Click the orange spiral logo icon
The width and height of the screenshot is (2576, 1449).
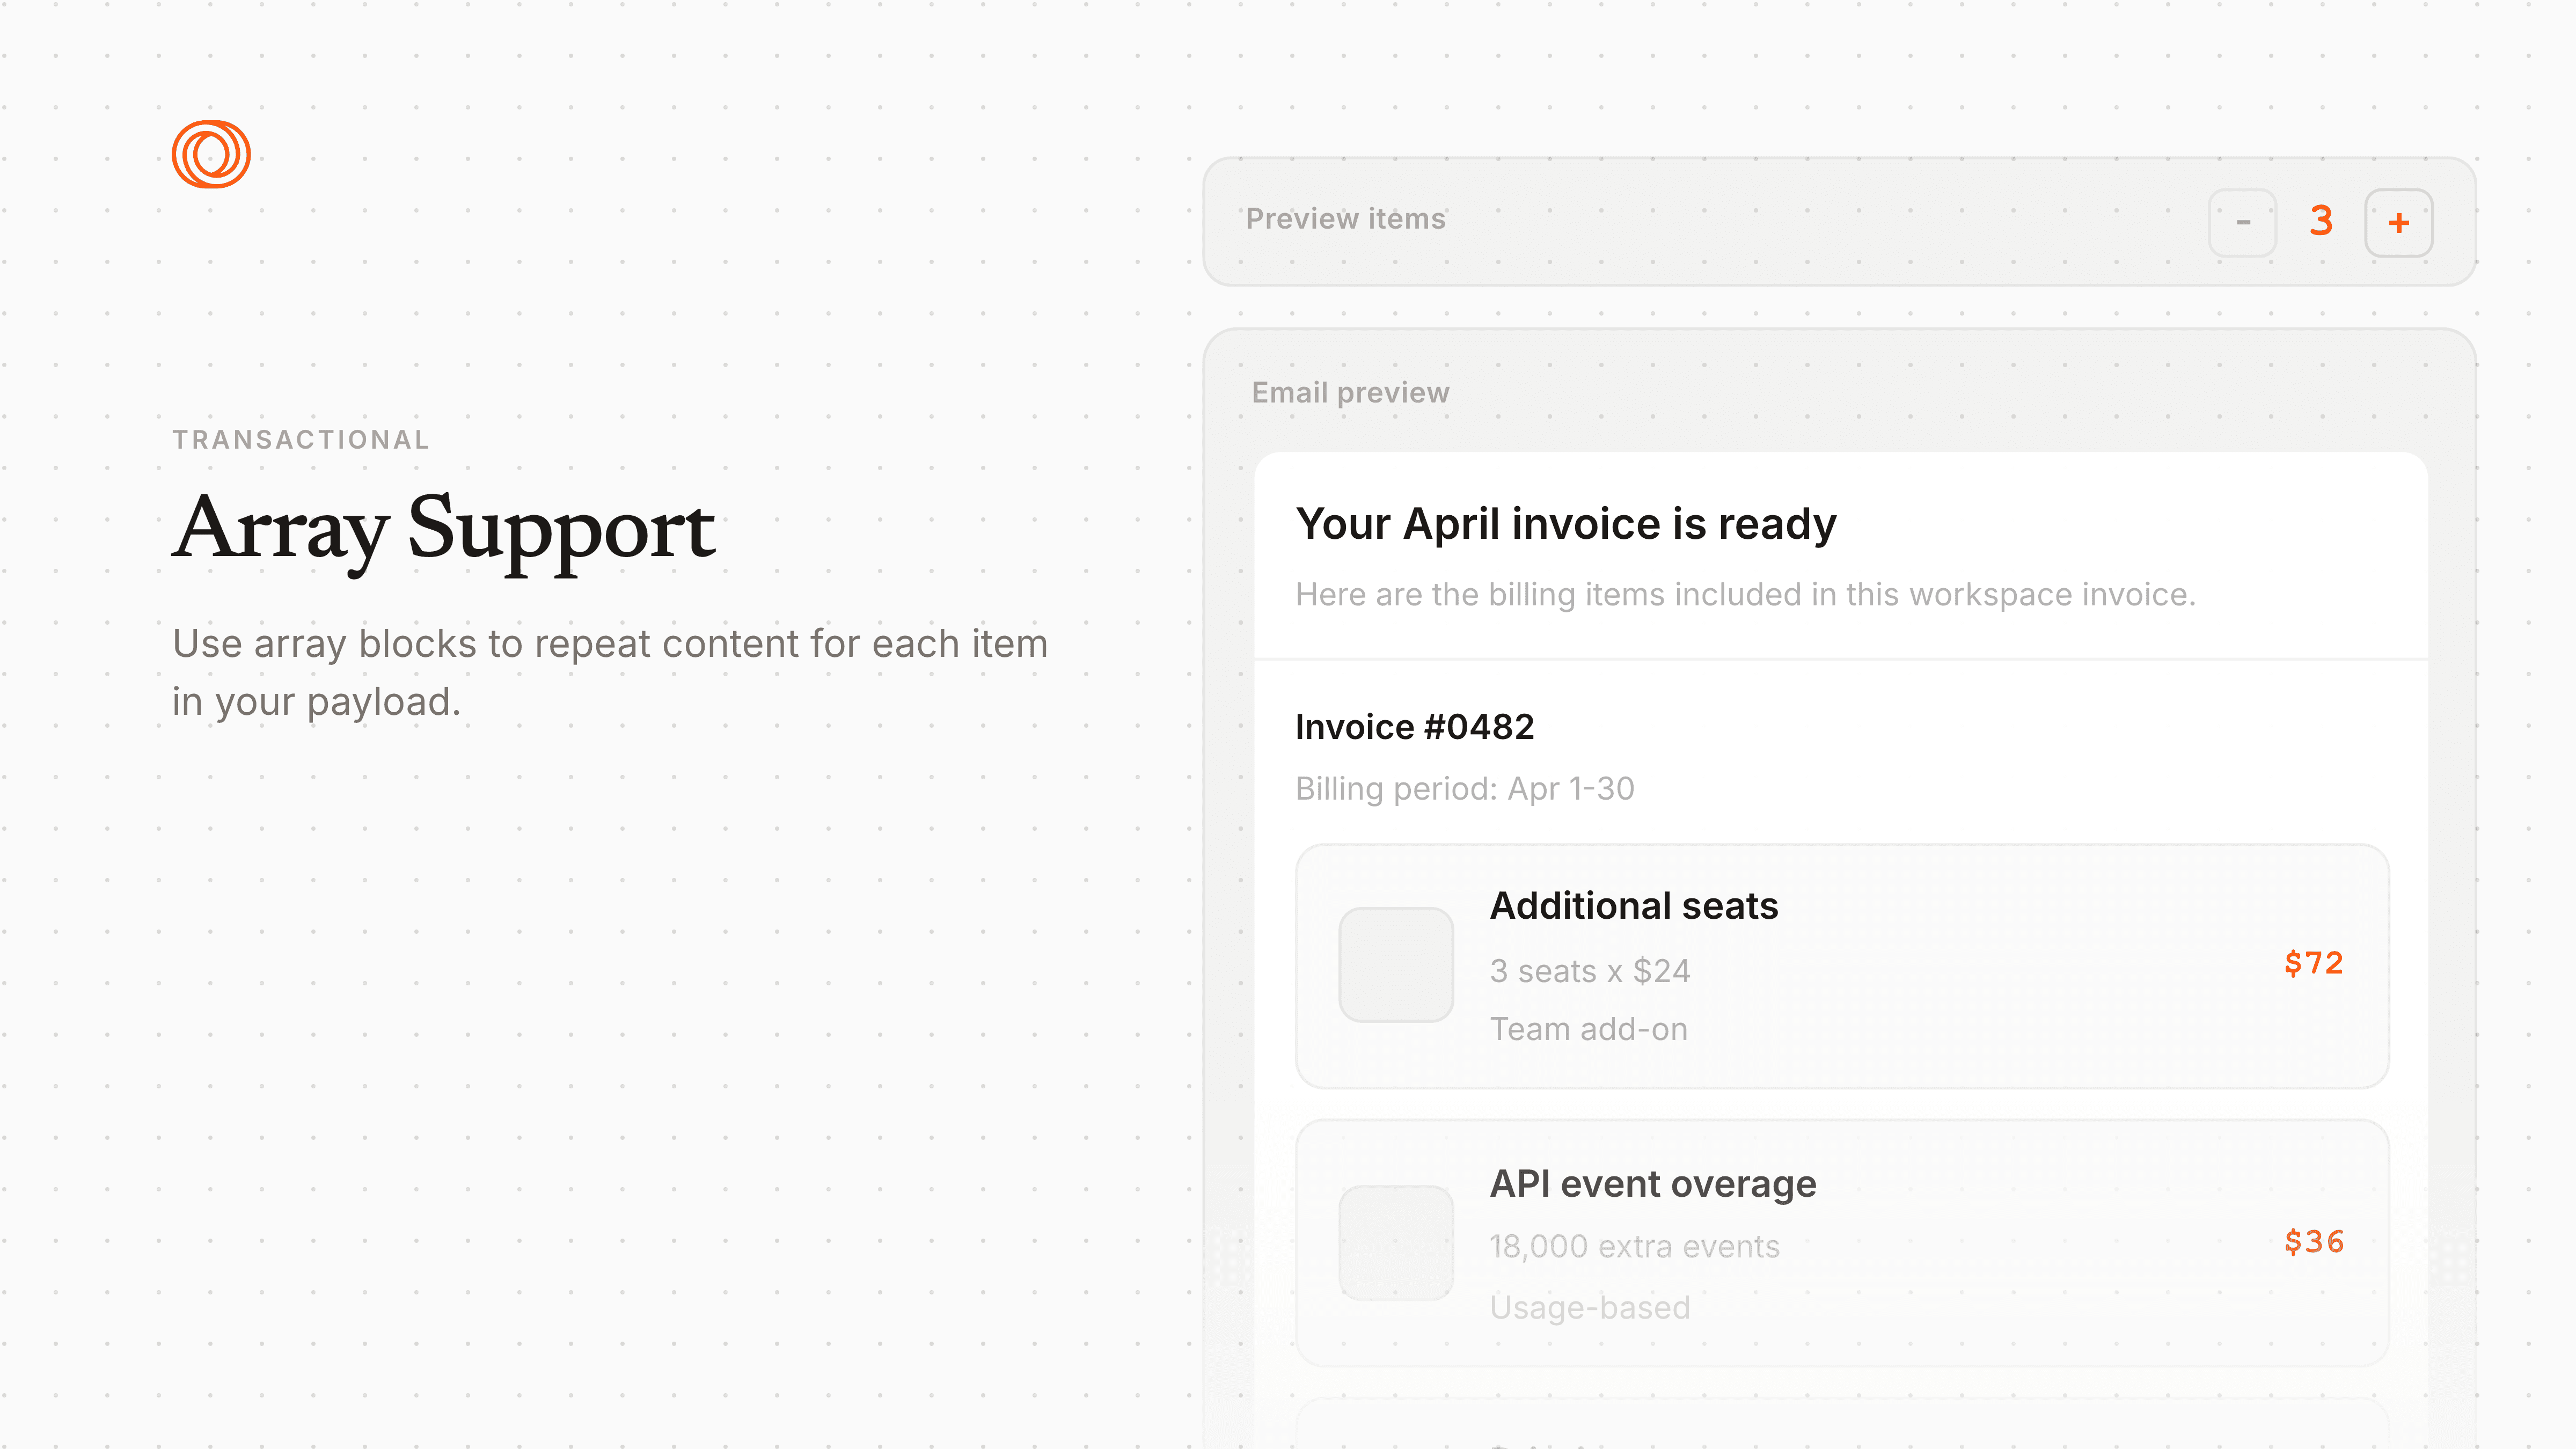[x=211, y=154]
